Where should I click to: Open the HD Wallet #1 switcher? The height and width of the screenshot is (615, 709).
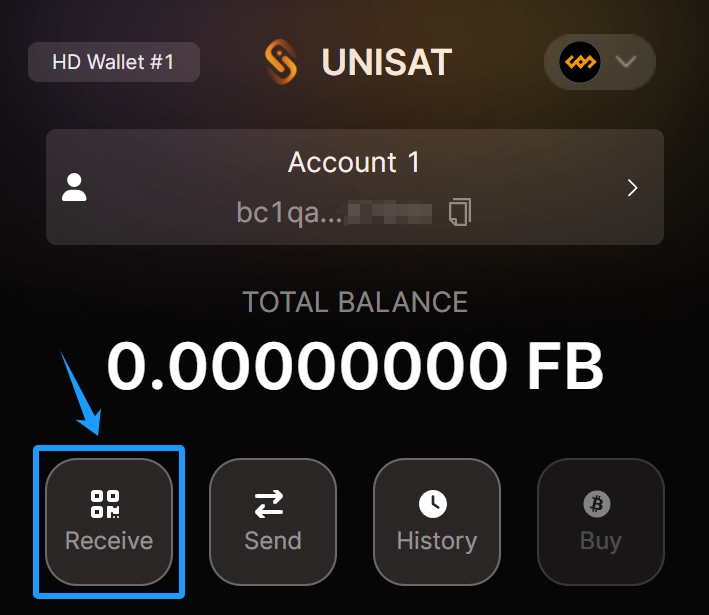pos(113,62)
